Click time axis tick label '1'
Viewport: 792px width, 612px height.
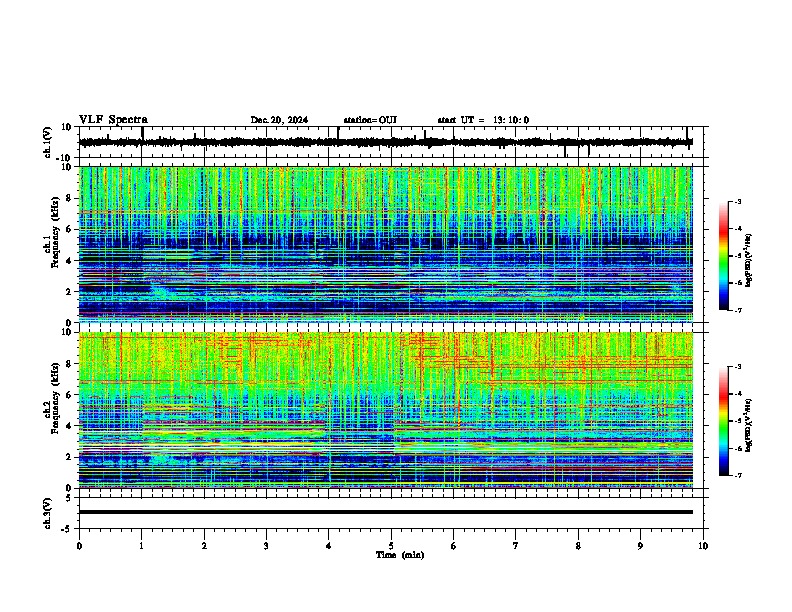141,546
